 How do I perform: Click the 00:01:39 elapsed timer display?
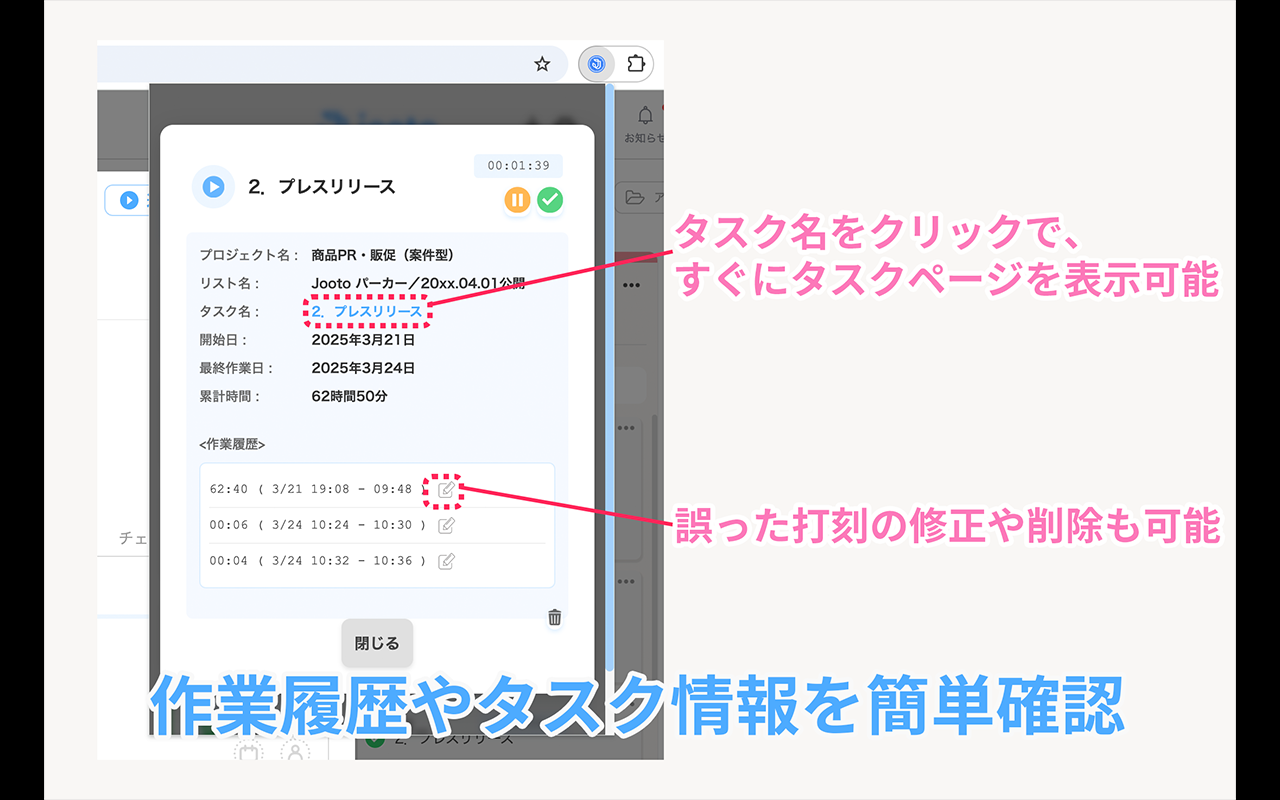(x=518, y=166)
